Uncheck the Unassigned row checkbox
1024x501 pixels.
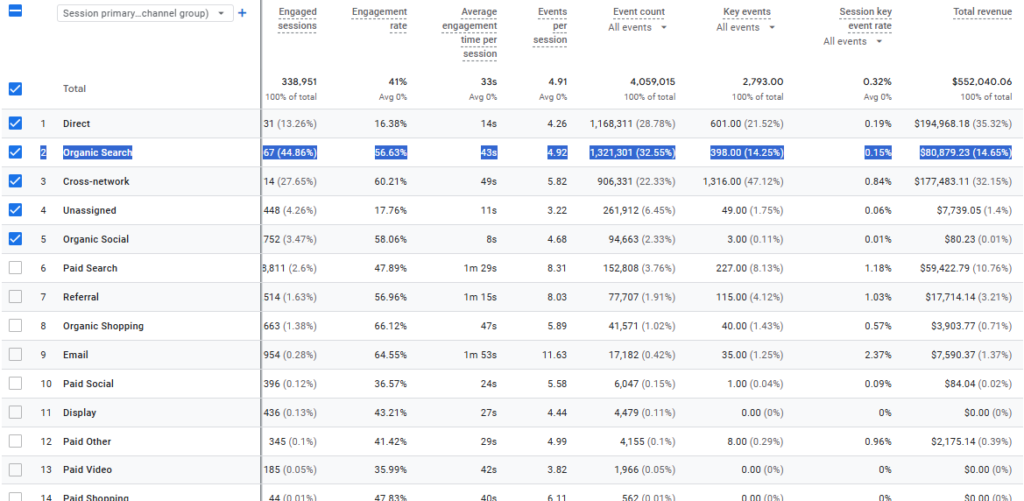[15, 210]
